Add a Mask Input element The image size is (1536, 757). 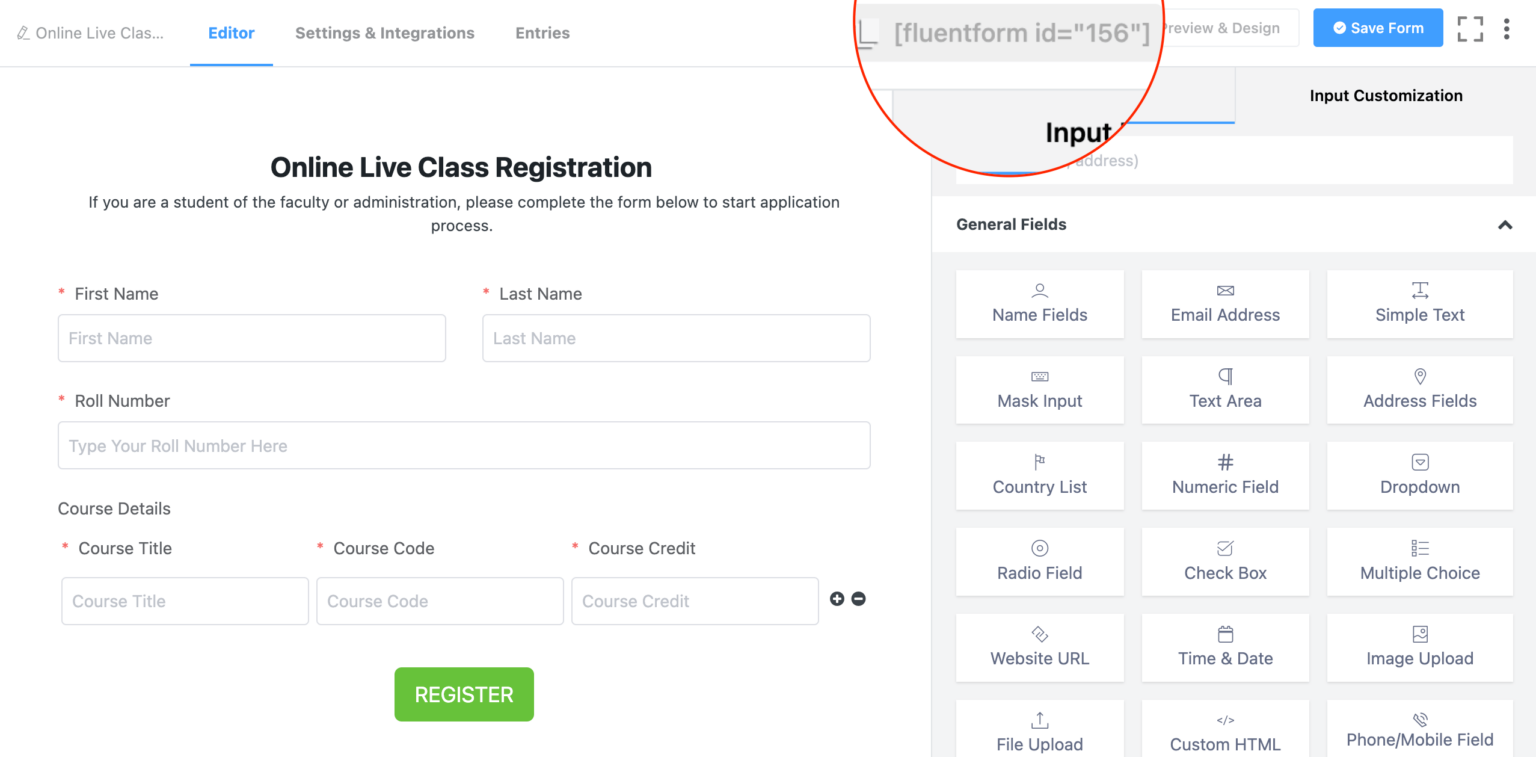1040,390
